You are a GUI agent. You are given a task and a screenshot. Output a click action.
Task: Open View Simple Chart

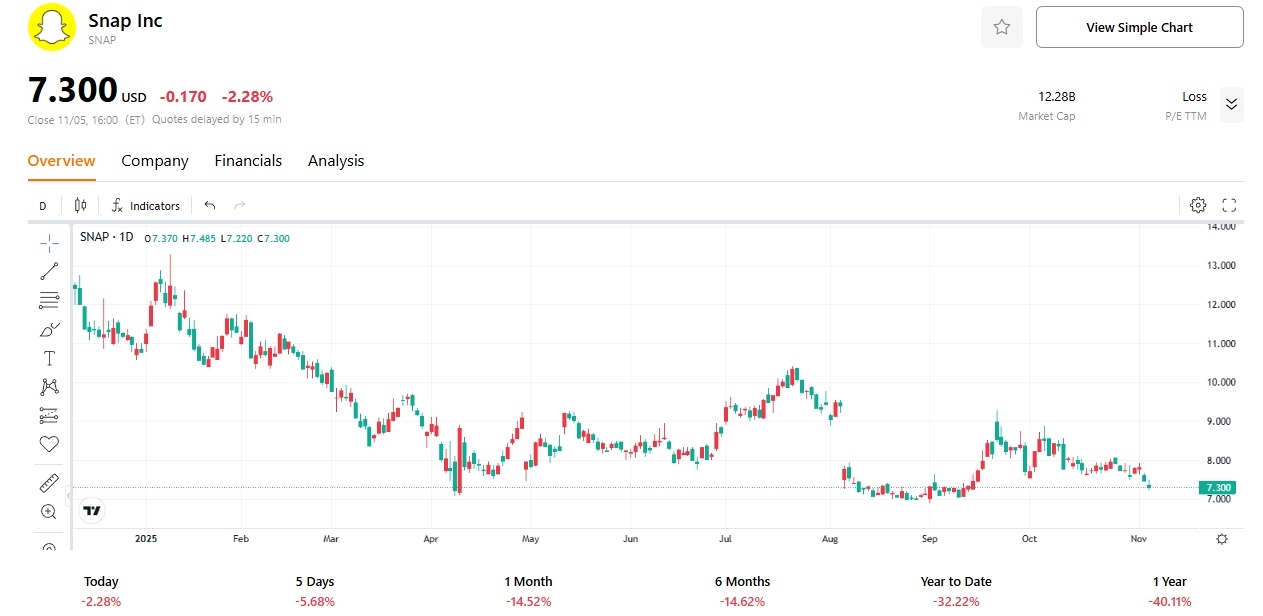pos(1139,27)
